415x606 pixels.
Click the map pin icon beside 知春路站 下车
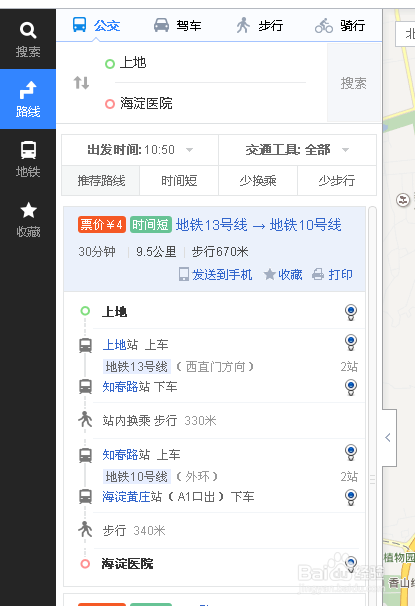(x=351, y=387)
